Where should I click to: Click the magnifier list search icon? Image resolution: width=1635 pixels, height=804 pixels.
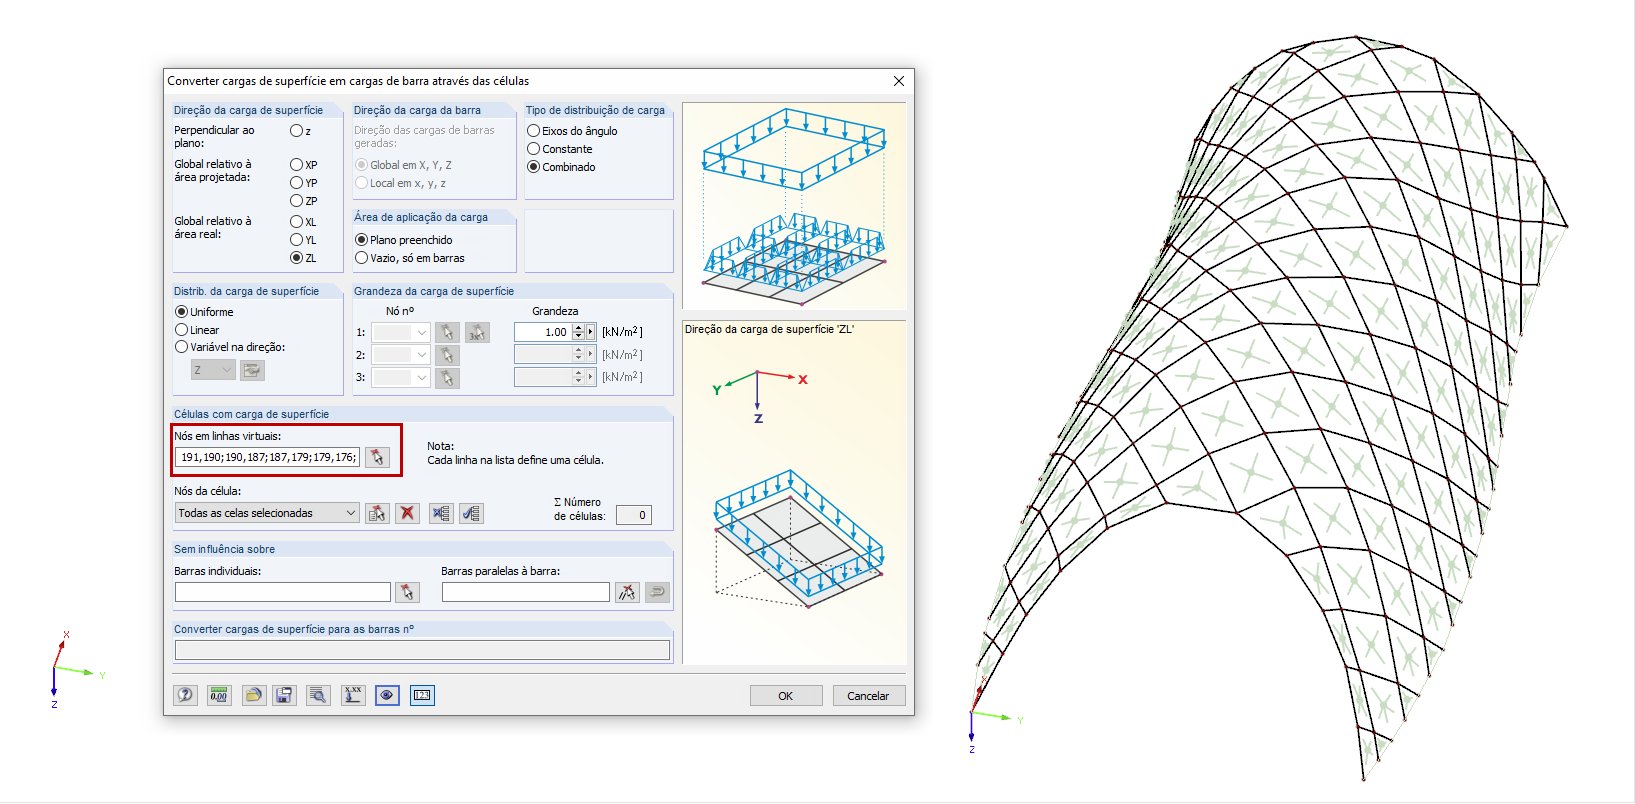(x=318, y=695)
